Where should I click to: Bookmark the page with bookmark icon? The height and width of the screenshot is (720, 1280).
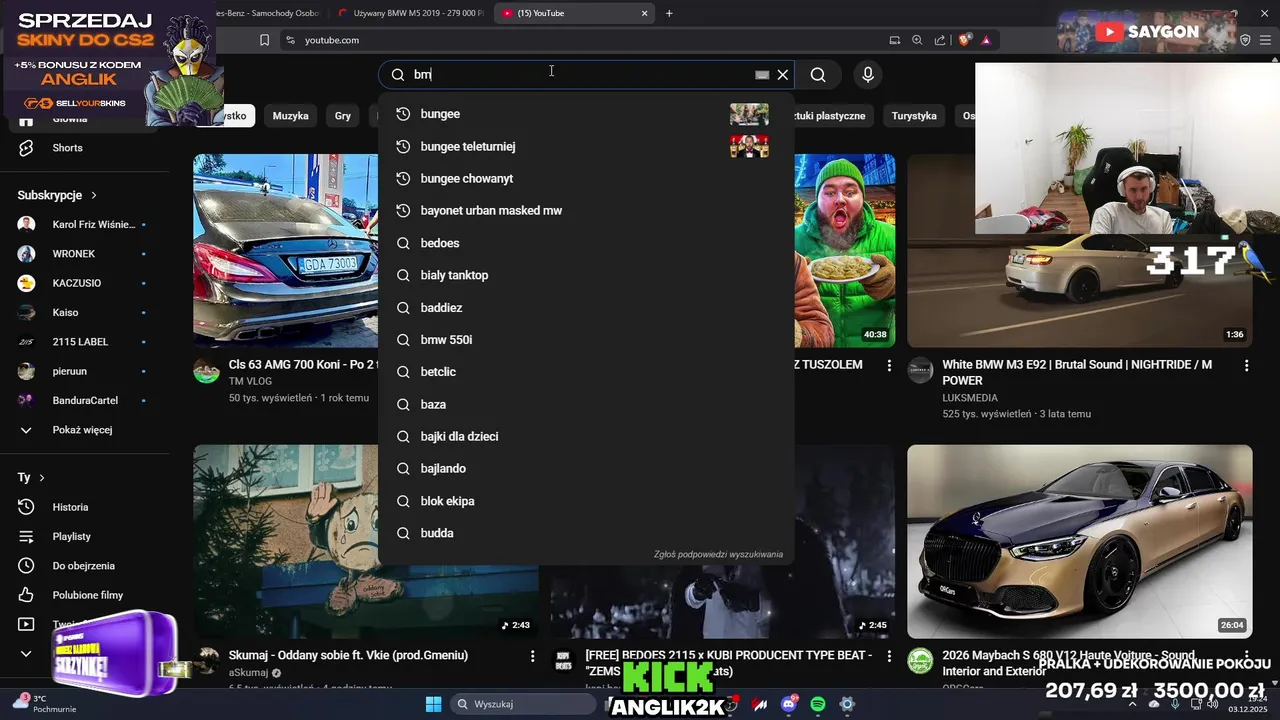[x=264, y=40]
